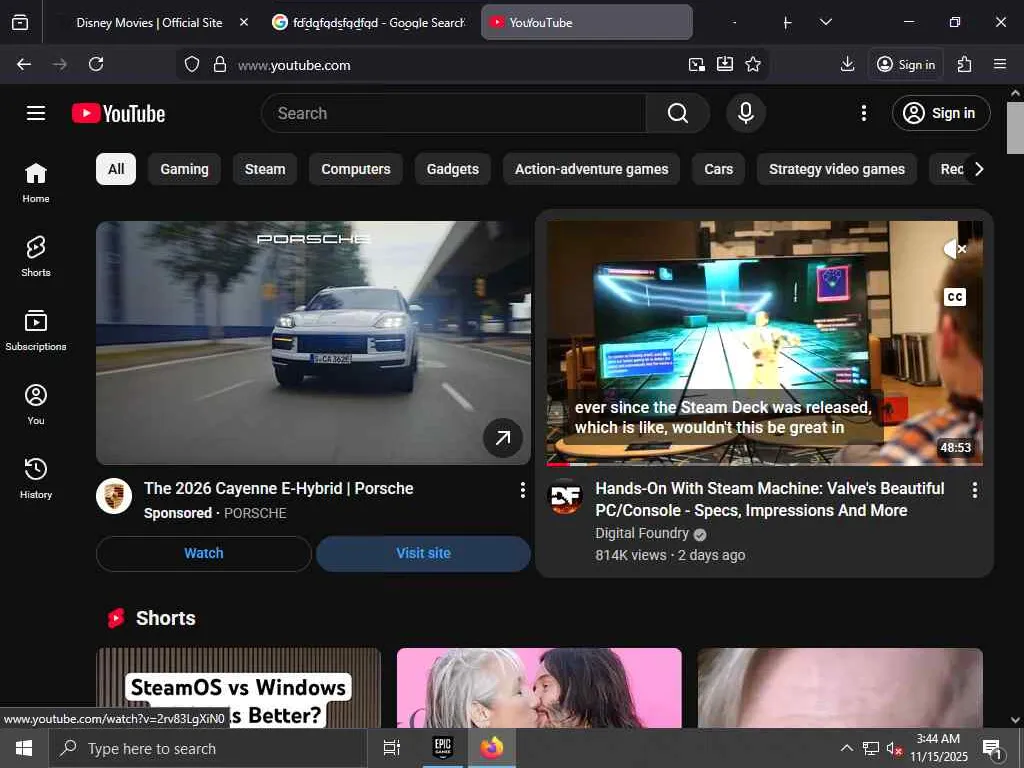Image resolution: width=1024 pixels, height=768 pixels.
Task: Click the browser back arrow
Action: tap(24, 64)
